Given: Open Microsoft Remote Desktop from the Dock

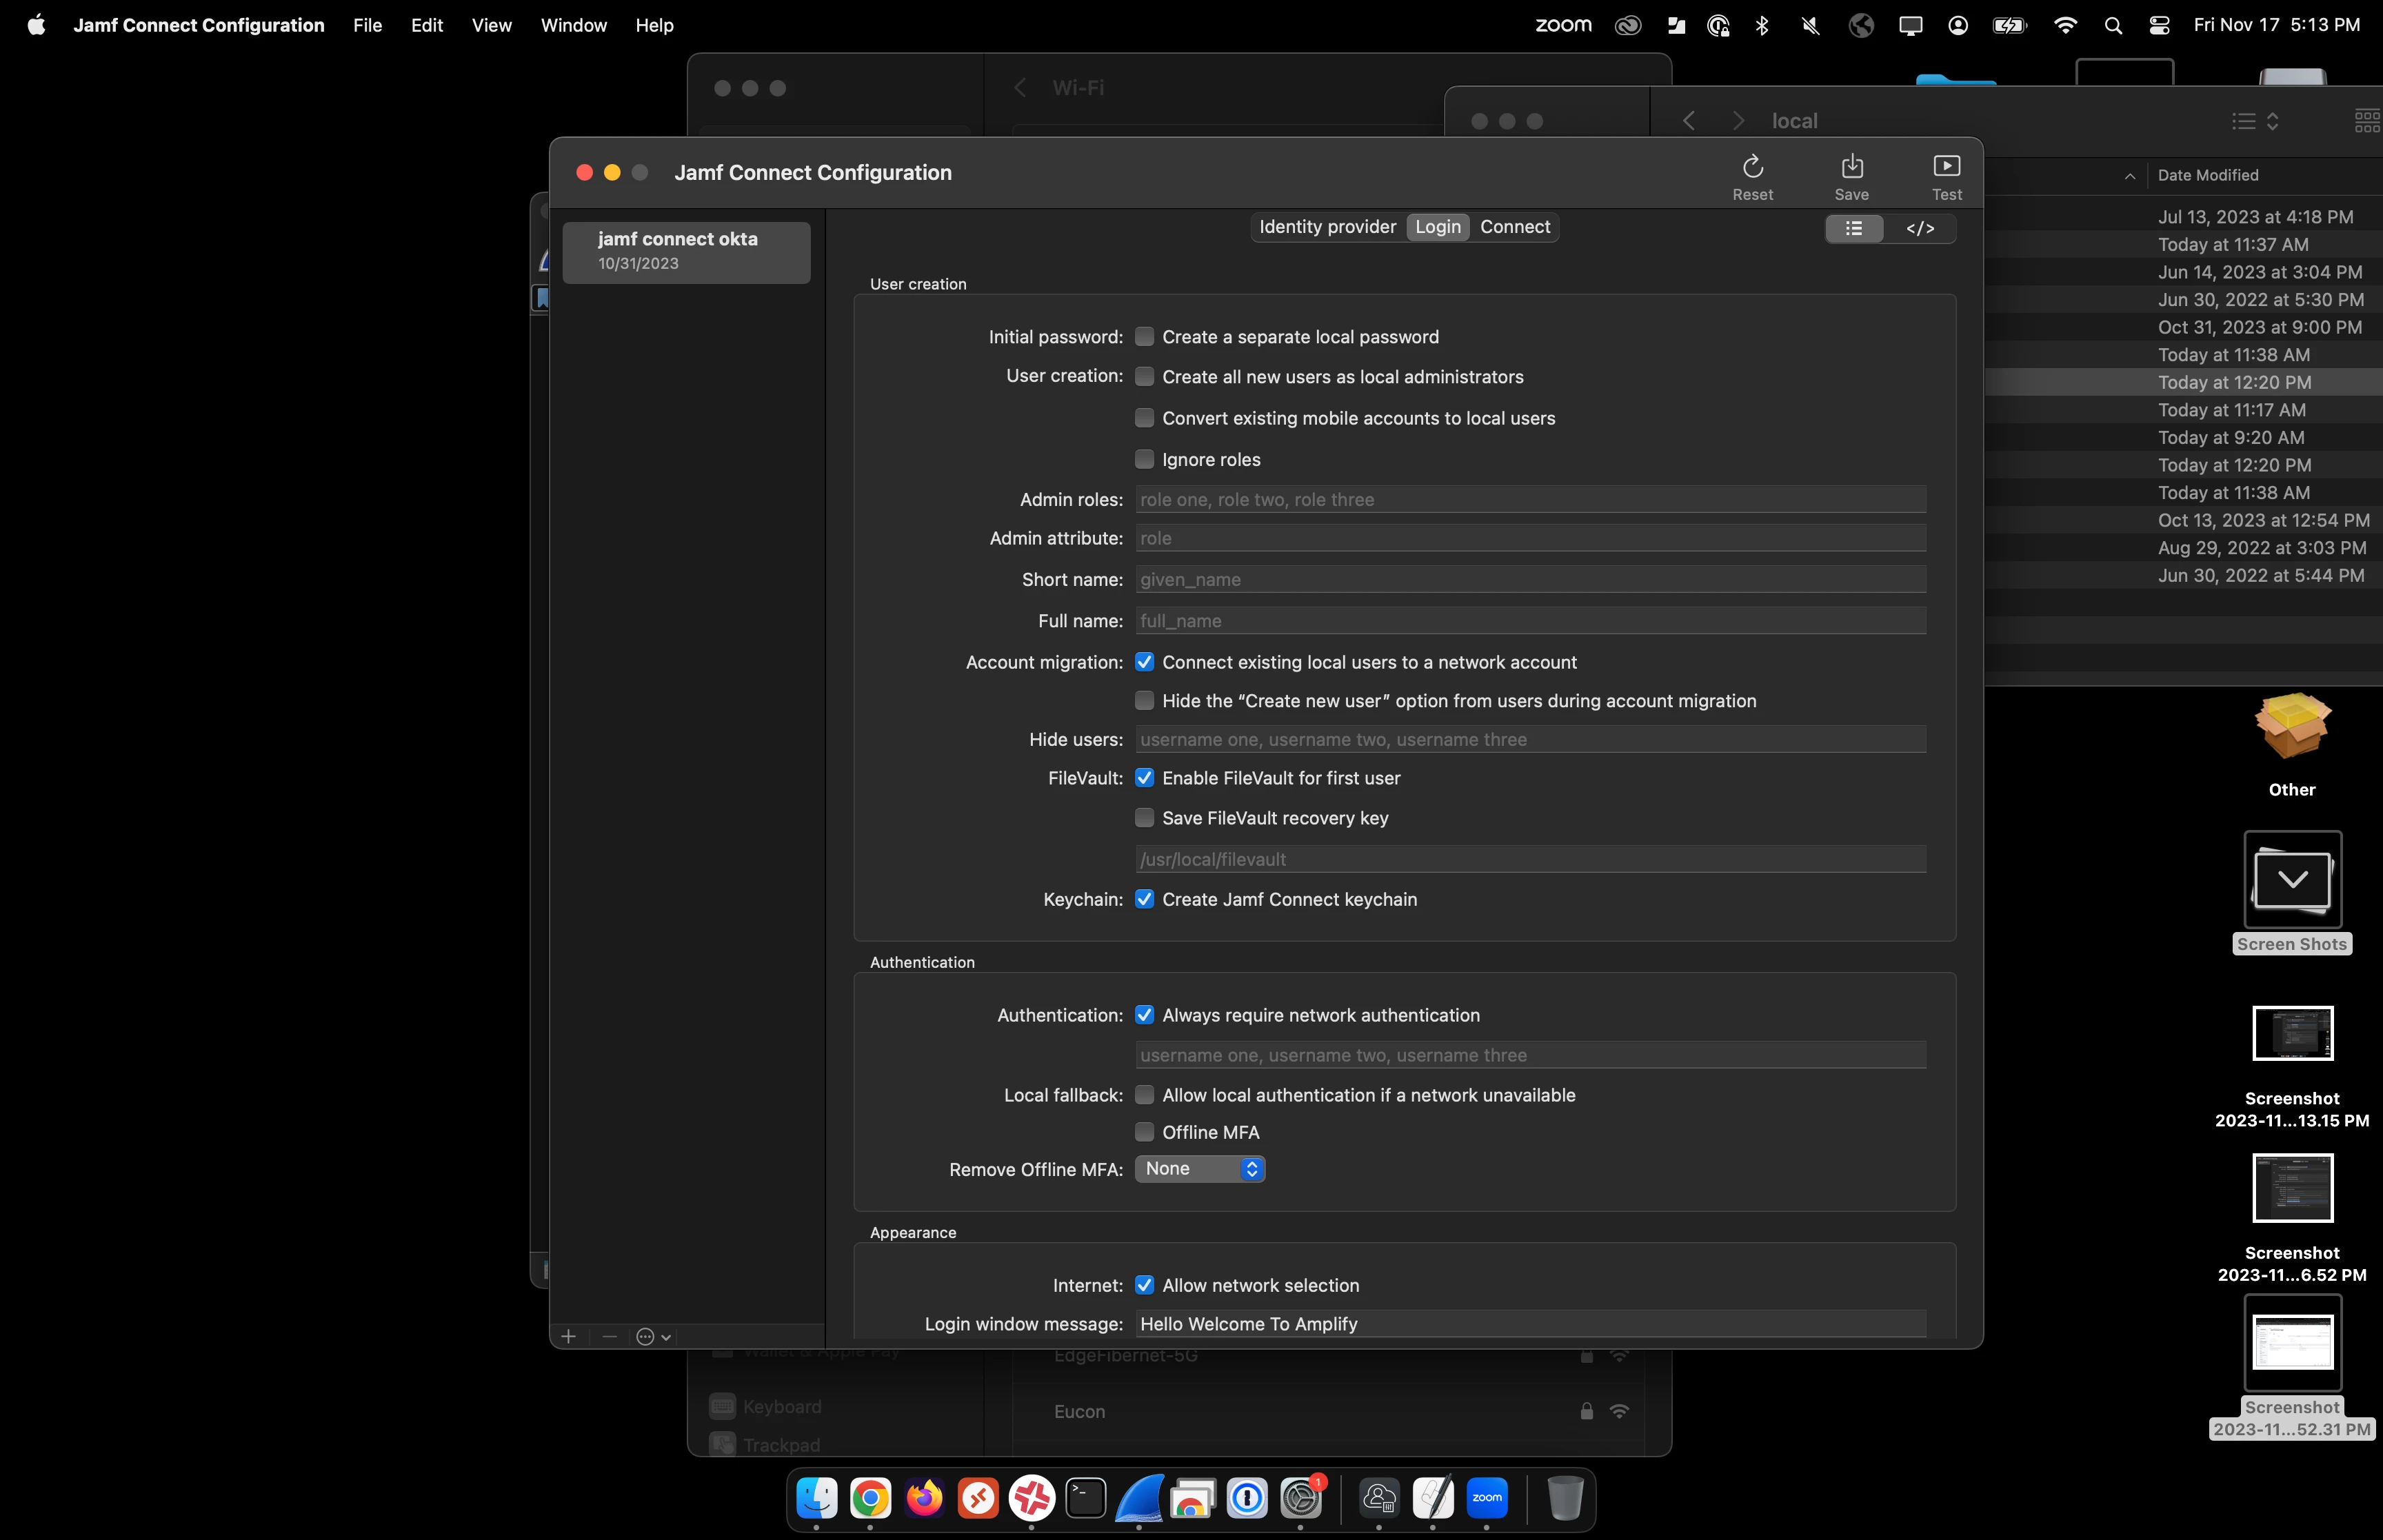Looking at the screenshot, I should pos(978,1497).
